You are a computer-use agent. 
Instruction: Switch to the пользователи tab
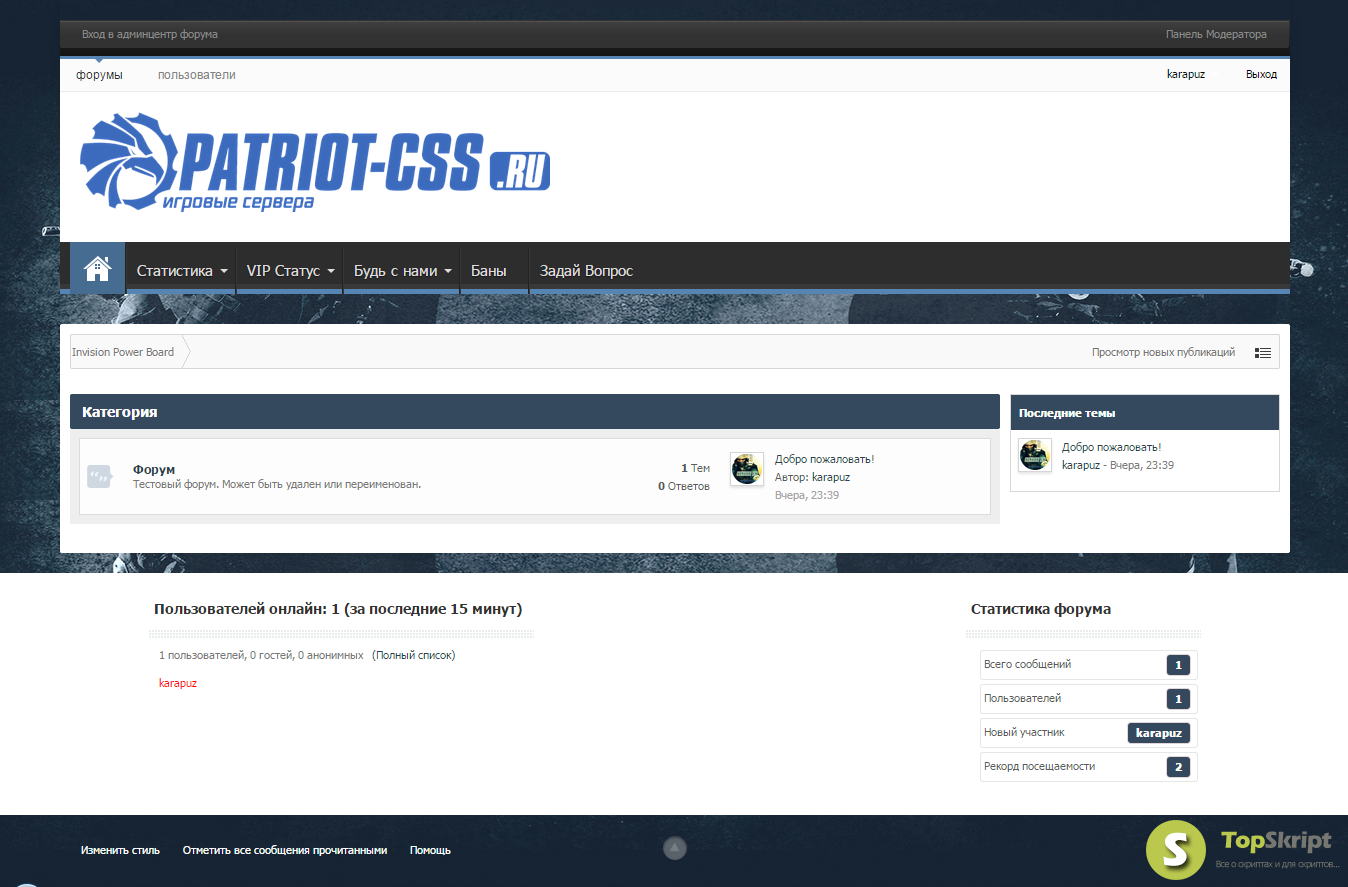(x=197, y=75)
